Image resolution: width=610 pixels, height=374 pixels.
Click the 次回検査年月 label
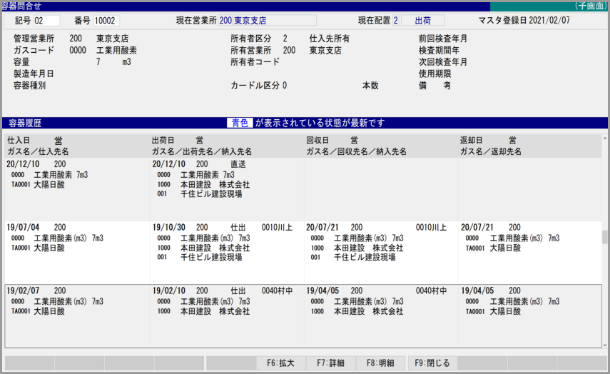pyautogui.click(x=443, y=62)
